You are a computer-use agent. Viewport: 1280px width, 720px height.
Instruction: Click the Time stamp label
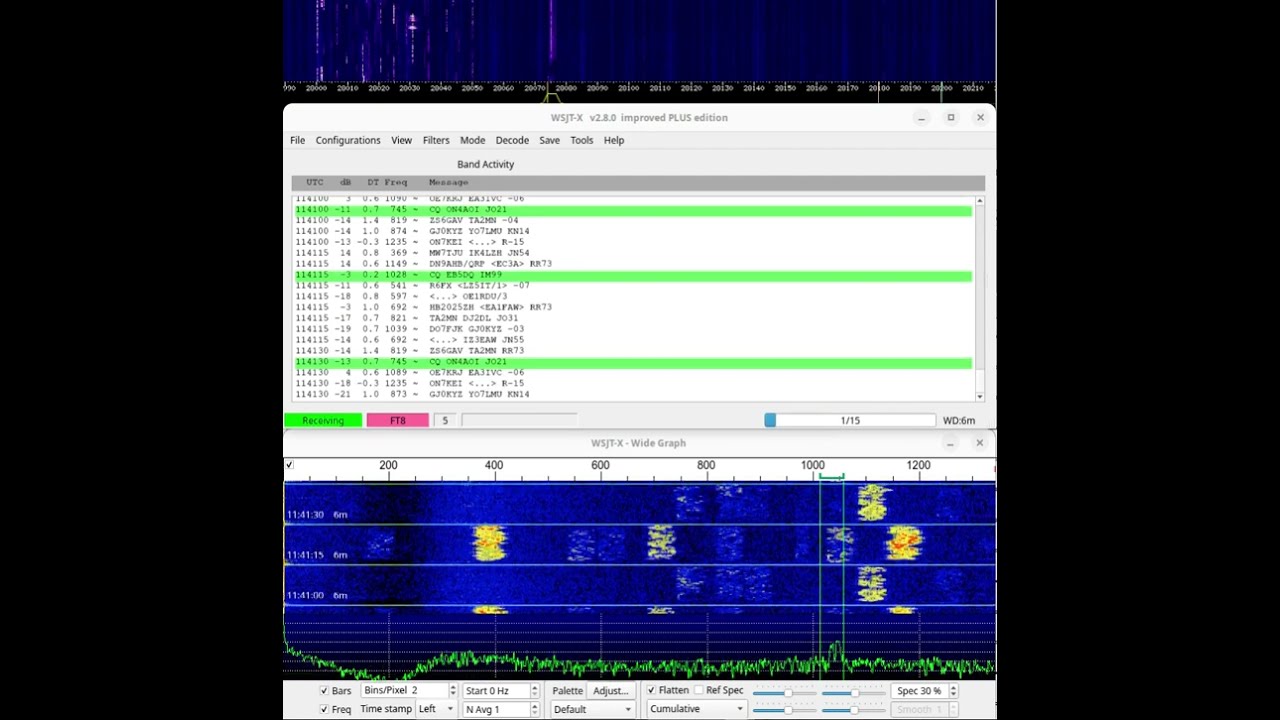point(386,709)
